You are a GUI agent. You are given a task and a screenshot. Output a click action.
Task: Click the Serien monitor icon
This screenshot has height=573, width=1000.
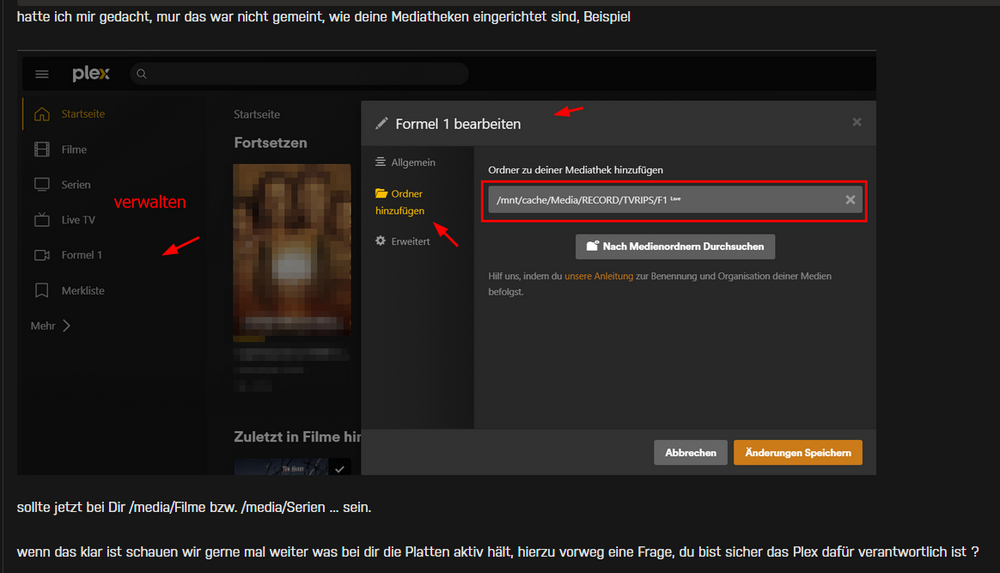tap(42, 184)
